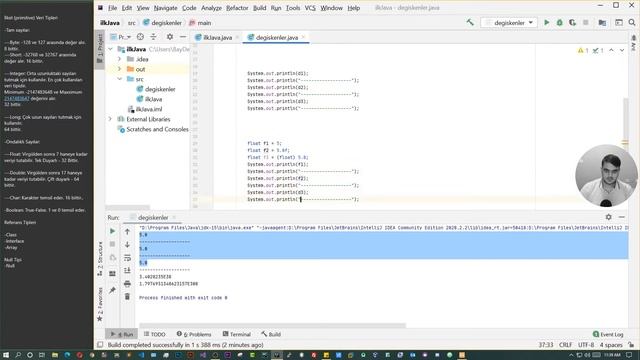Go to the next highlighted problem in the editor
The width and height of the screenshot is (640, 360).
point(622,50)
